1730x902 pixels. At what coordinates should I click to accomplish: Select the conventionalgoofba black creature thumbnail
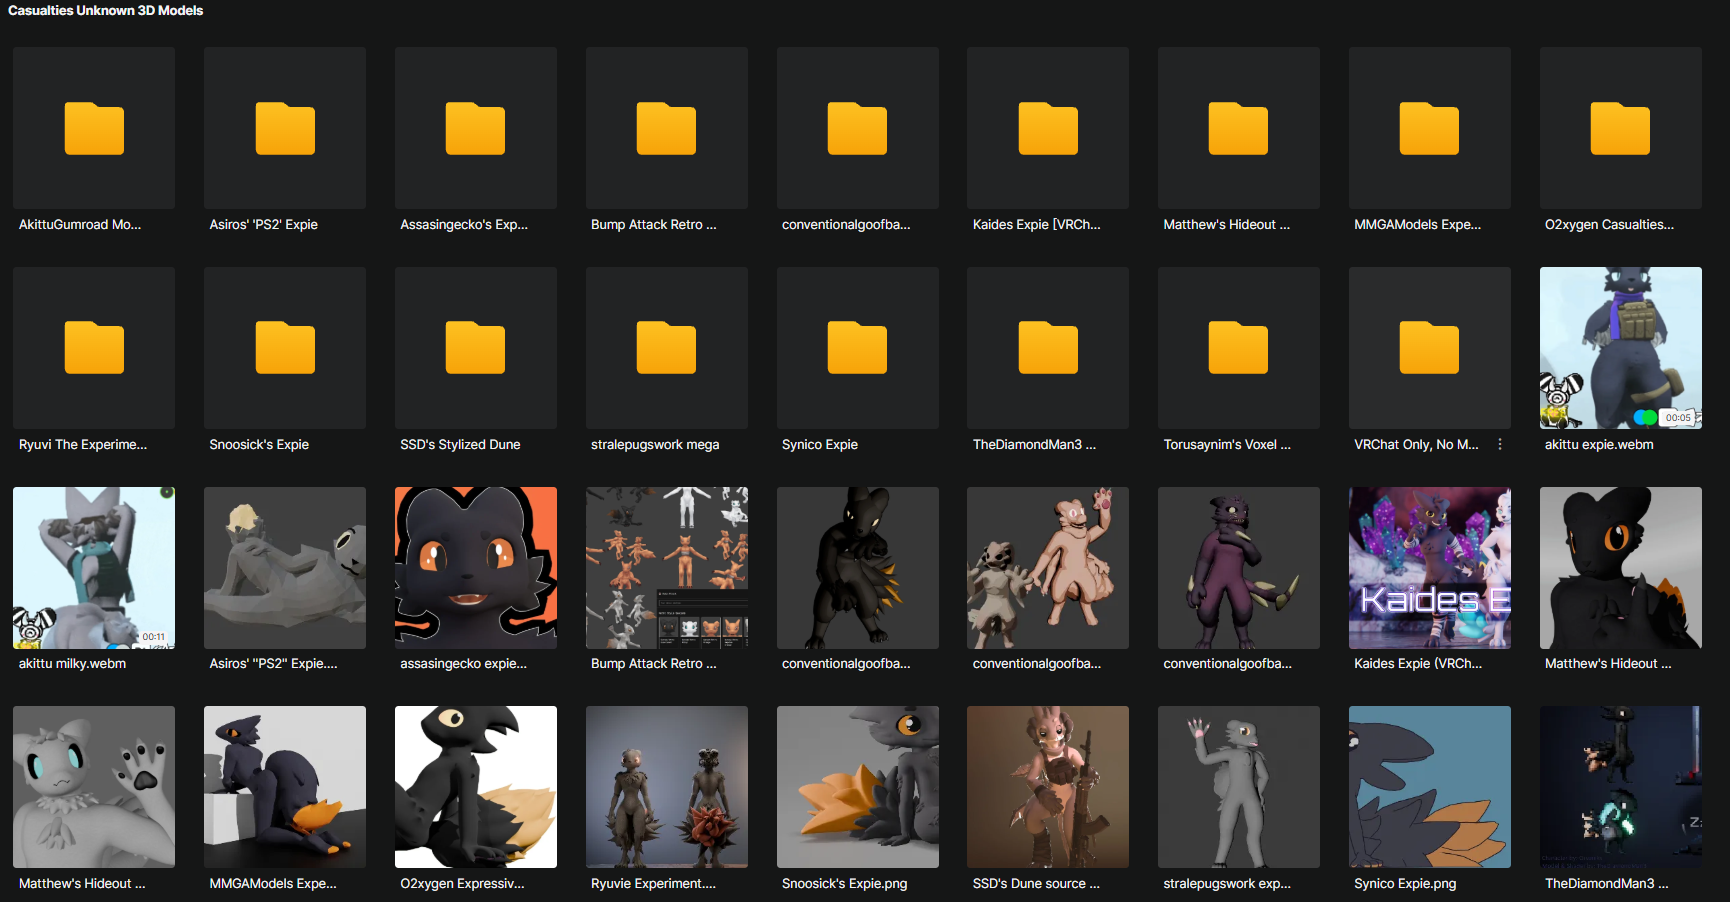pos(858,568)
